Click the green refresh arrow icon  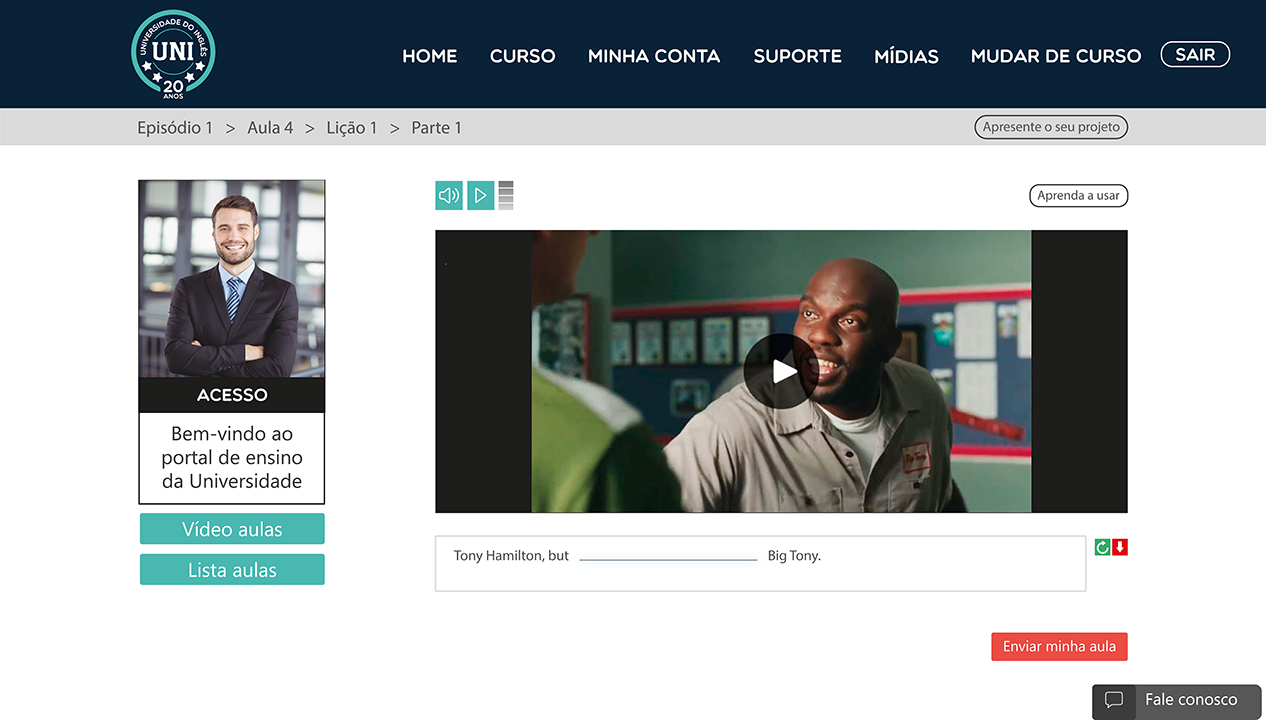point(1103,547)
